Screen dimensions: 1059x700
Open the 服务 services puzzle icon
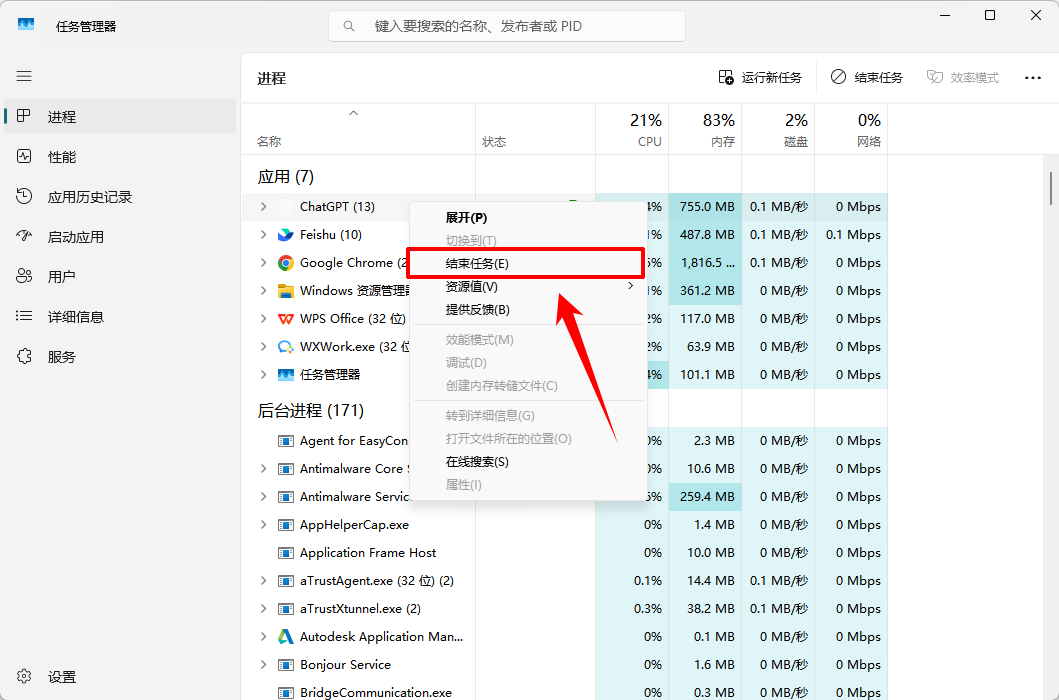pyautogui.click(x=24, y=356)
